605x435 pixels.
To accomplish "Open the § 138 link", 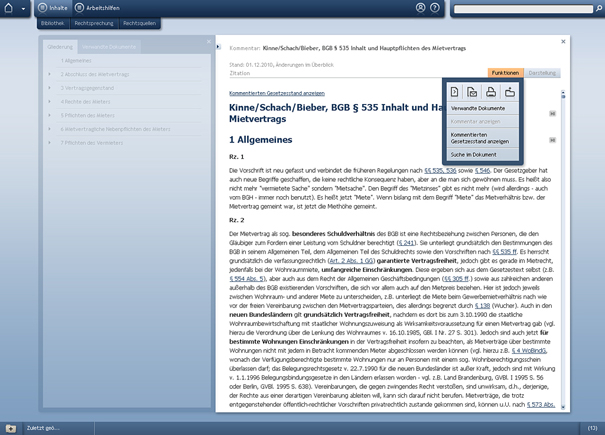I will 482,306.
